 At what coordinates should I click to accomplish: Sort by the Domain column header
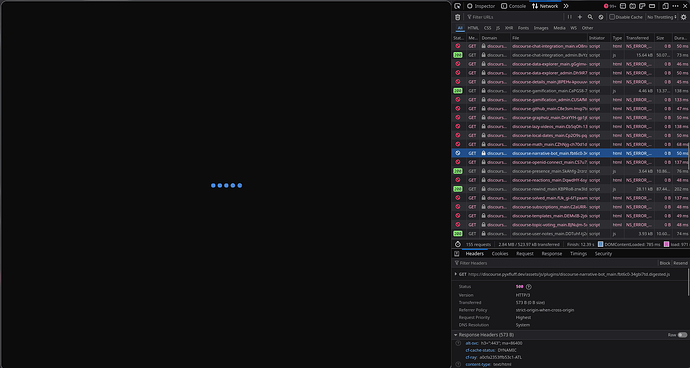point(495,38)
